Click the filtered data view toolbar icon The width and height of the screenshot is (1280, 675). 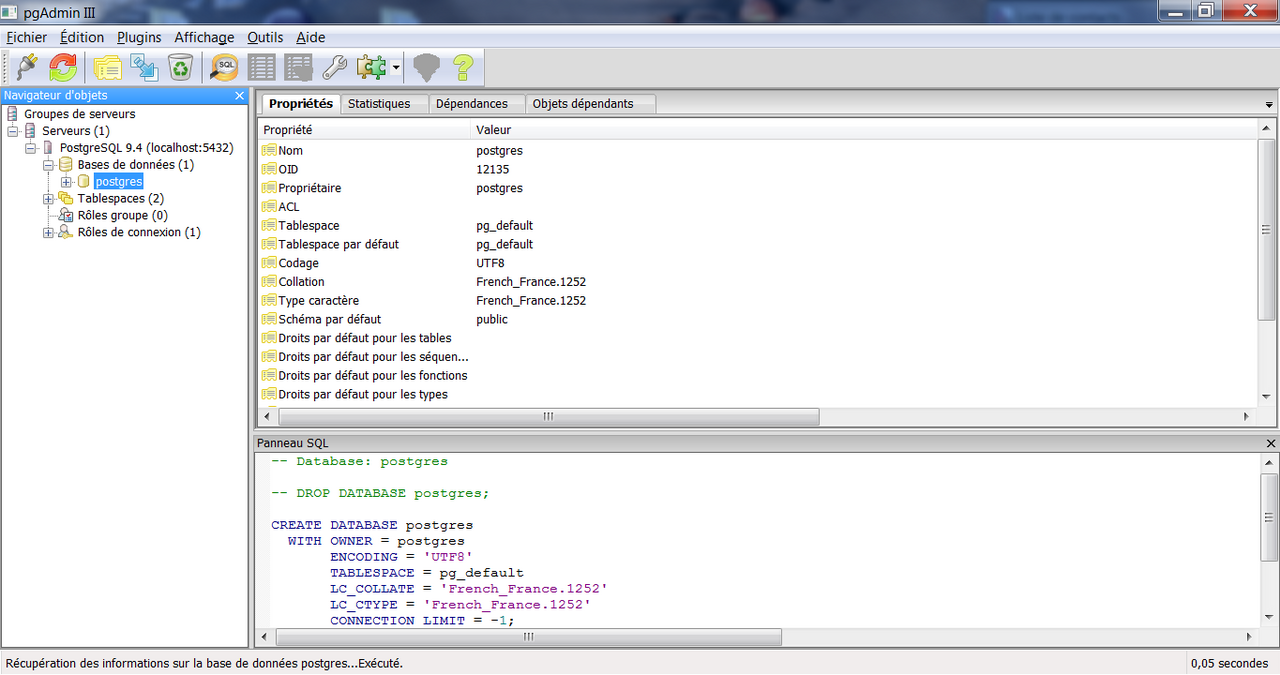[298, 67]
